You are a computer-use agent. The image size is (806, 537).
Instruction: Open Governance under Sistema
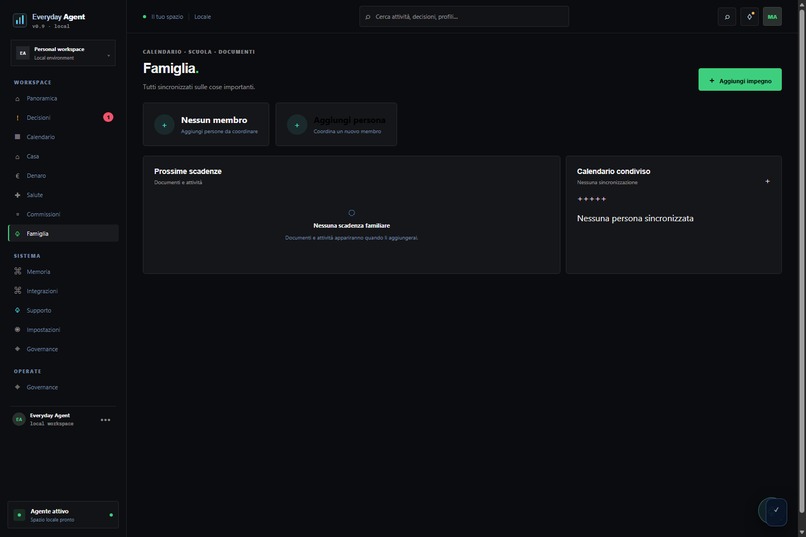pyautogui.click(x=63, y=349)
